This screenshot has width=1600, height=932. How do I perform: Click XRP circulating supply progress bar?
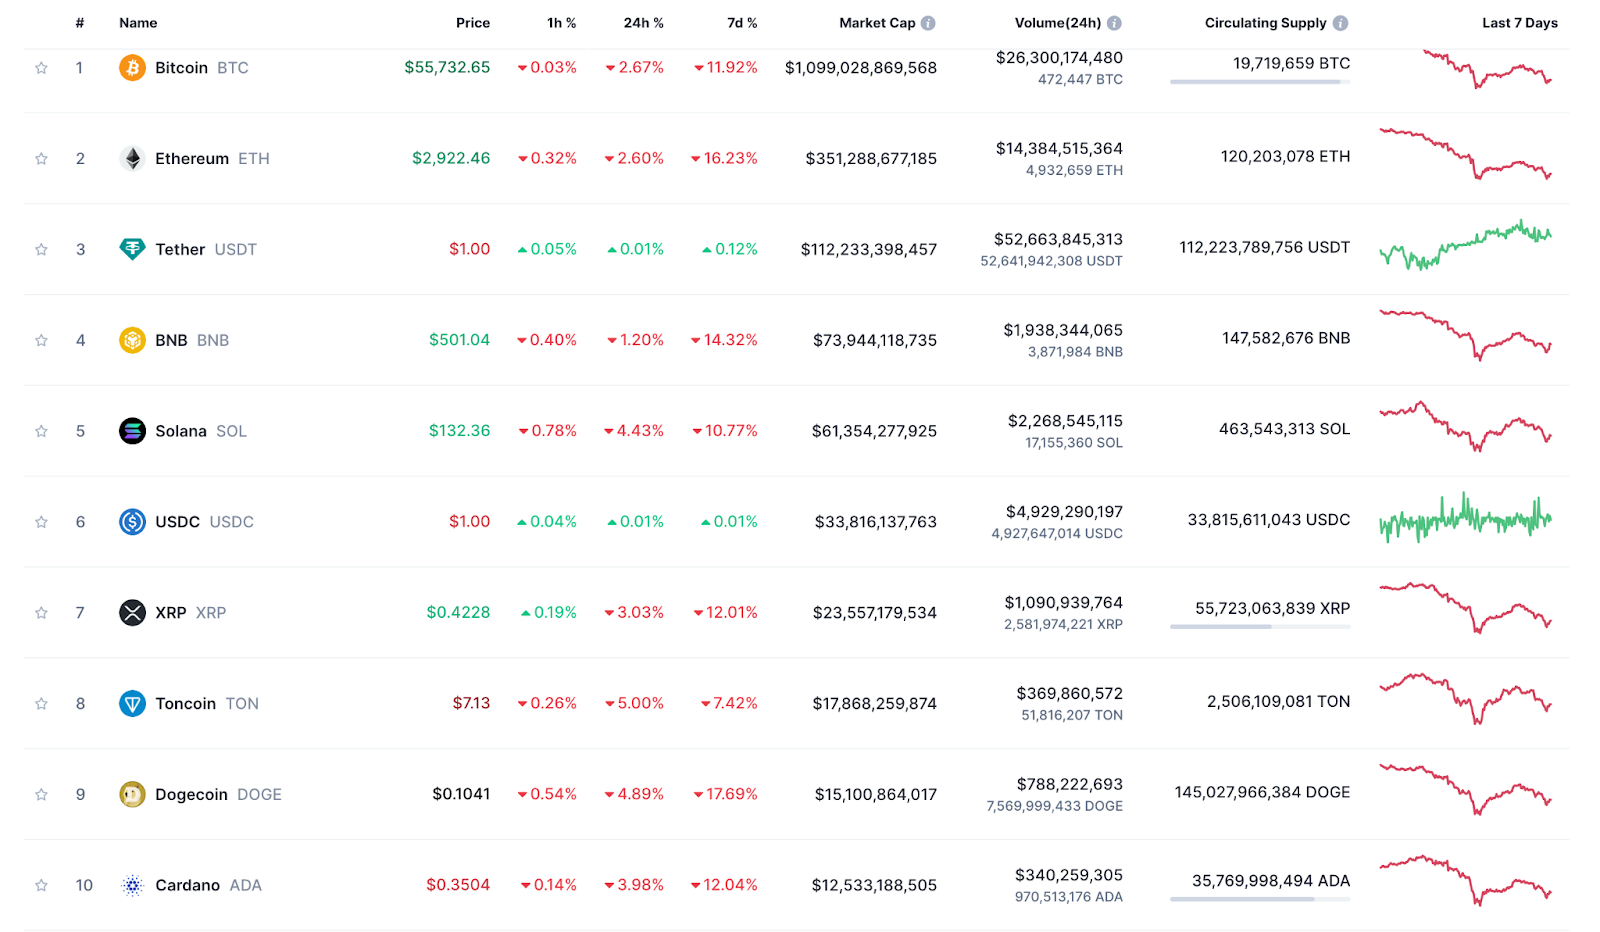coord(1260,627)
